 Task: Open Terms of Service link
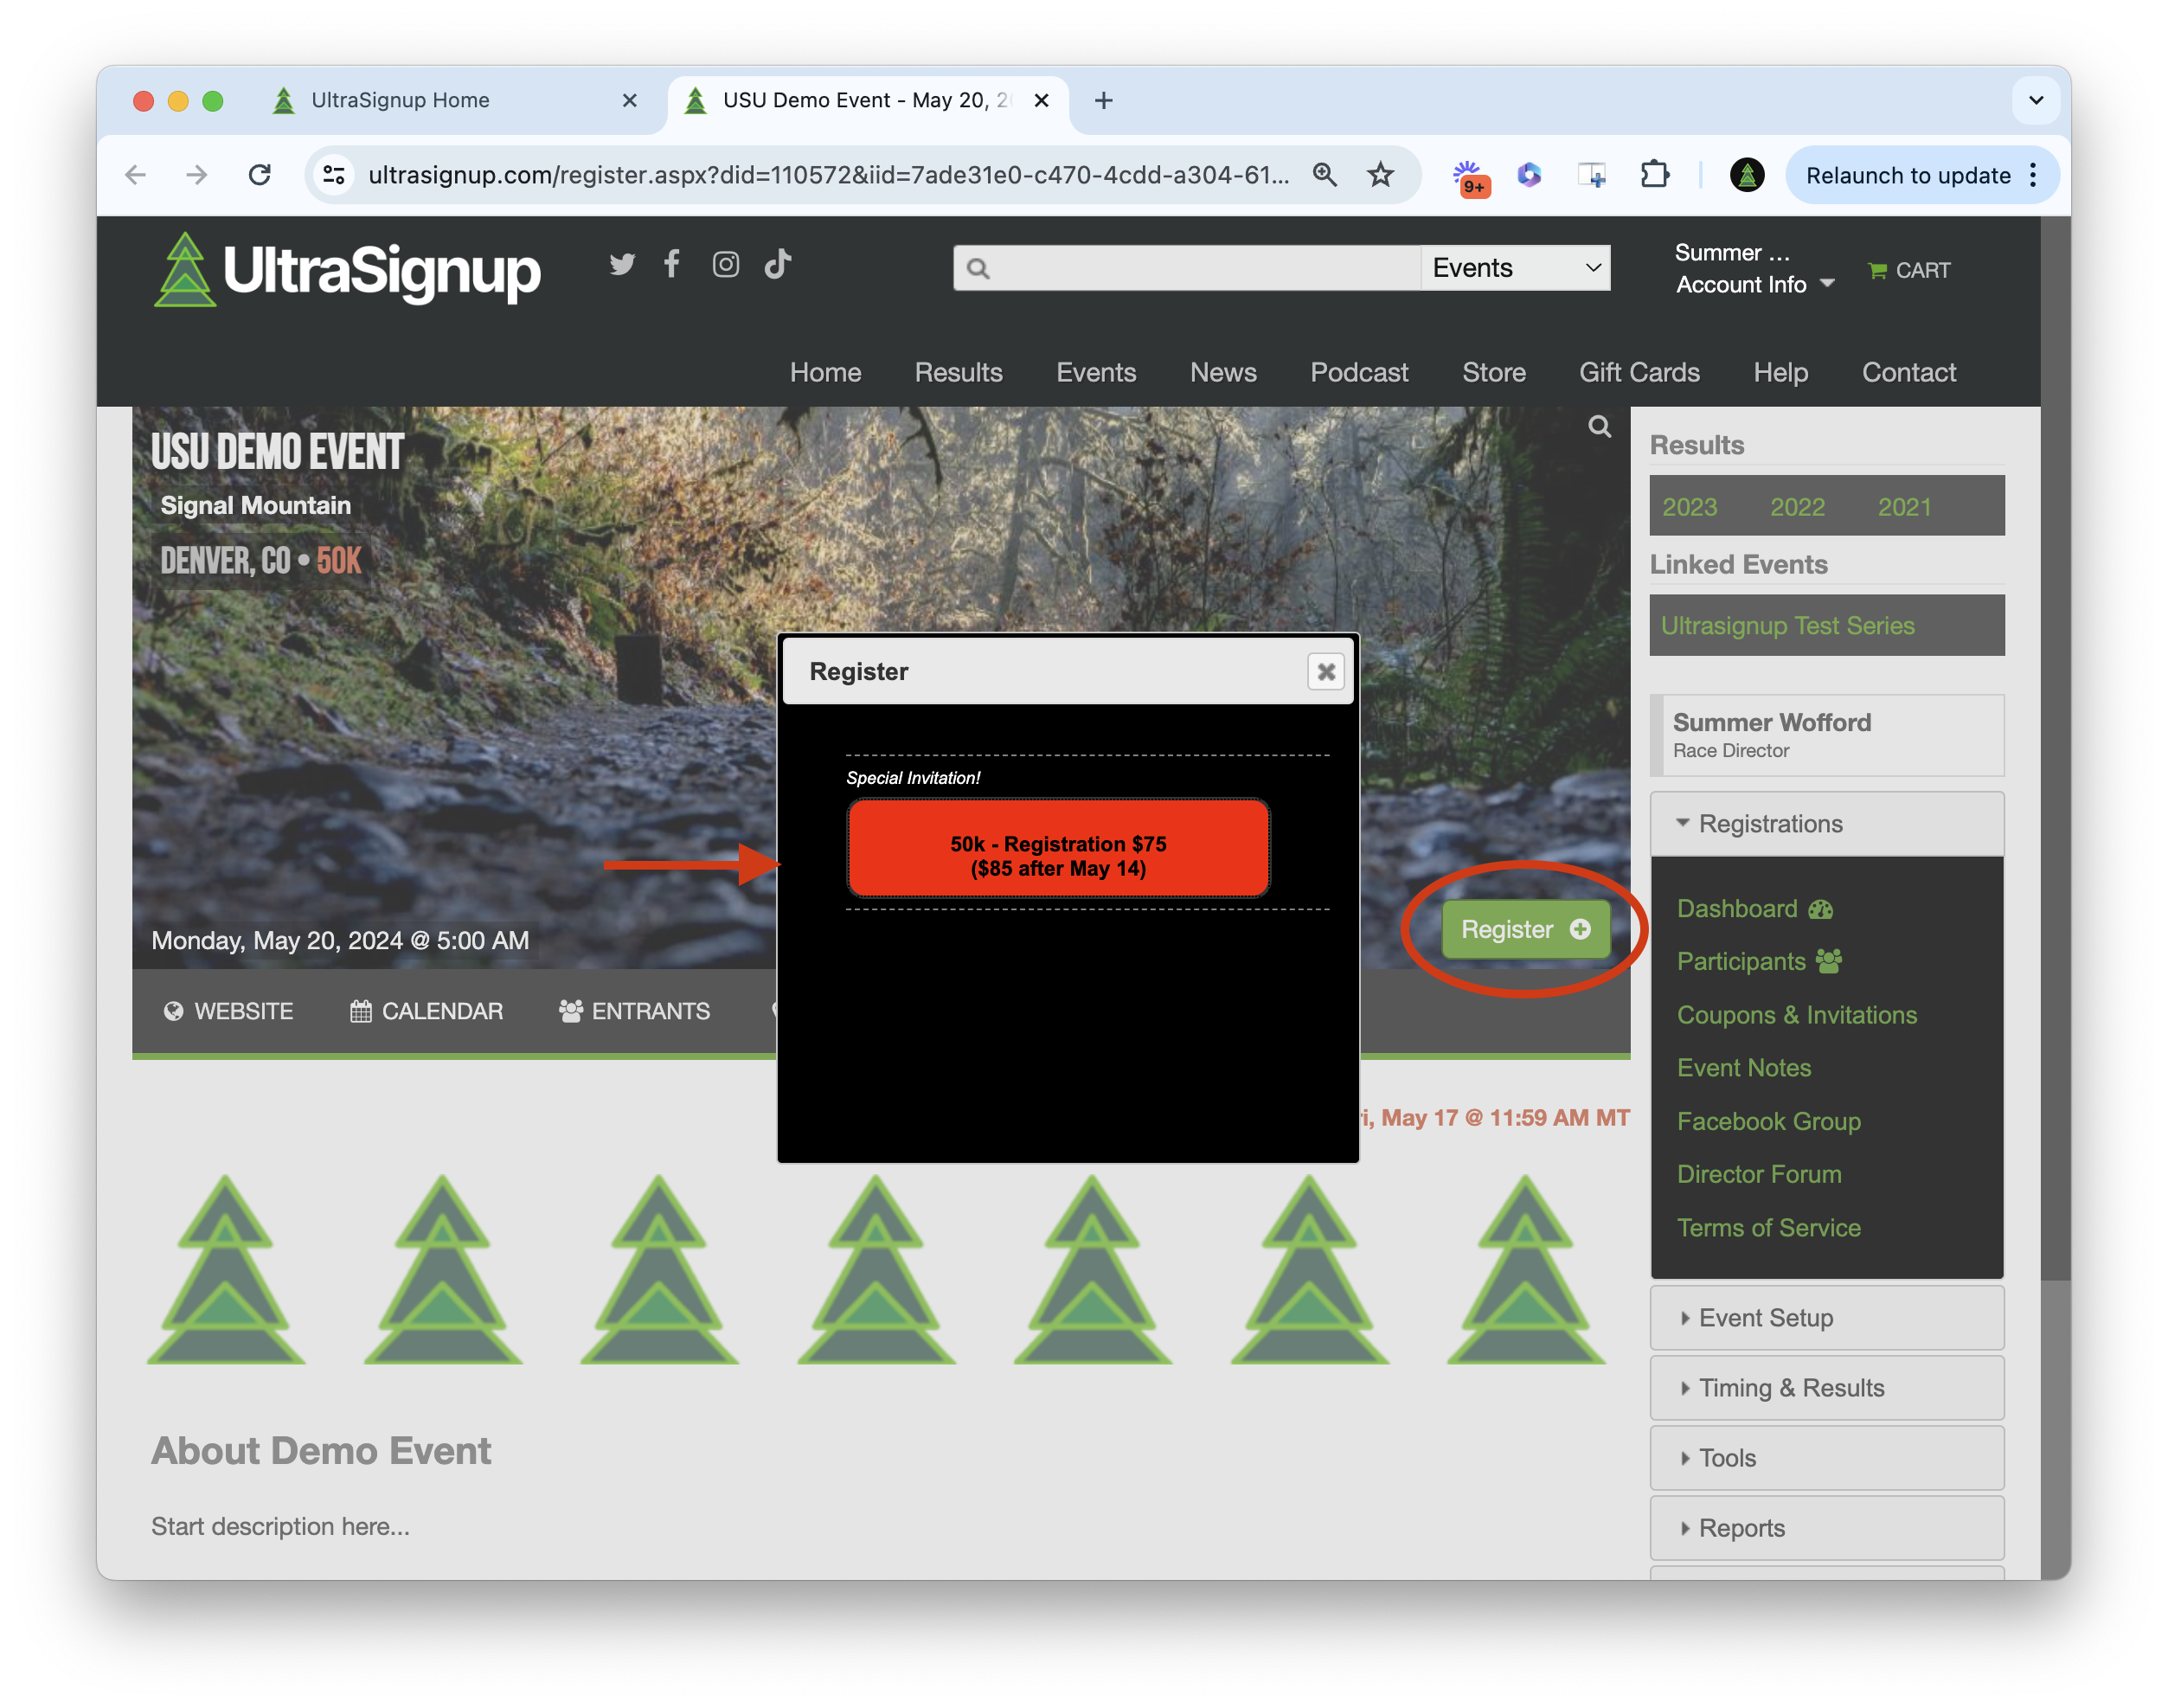coord(1768,1228)
